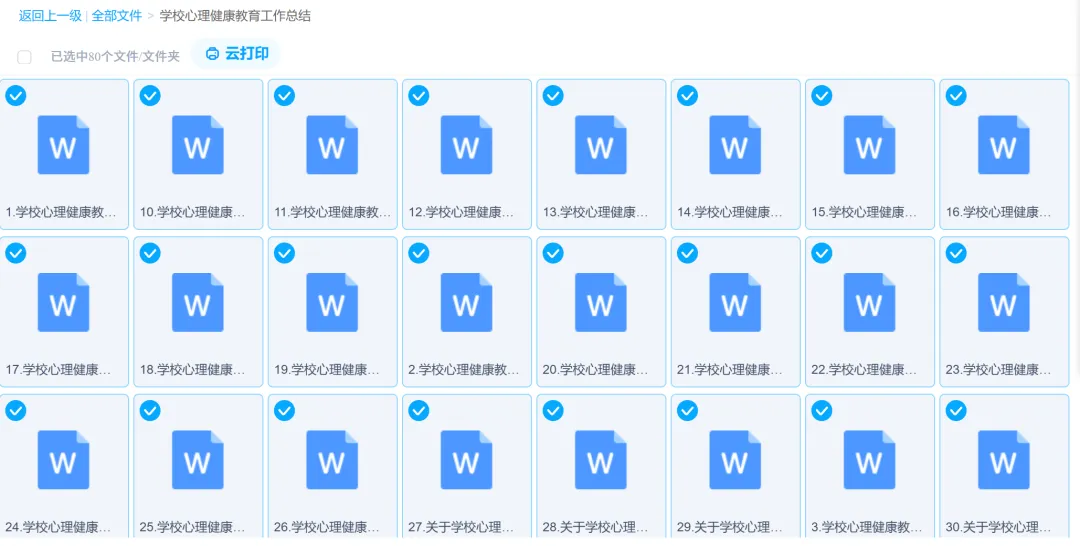Open Word icon of file 18.学校心理健康
Viewport: 1080px width, 546px height.
(198, 302)
